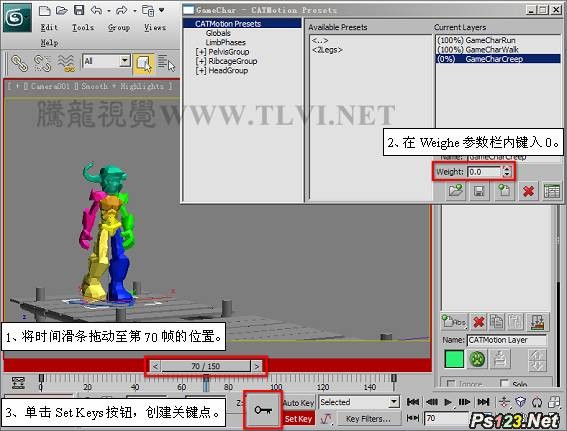Screen dimensions: 567x431
Task: Tick the Ignore checkbox
Action: 451,383
